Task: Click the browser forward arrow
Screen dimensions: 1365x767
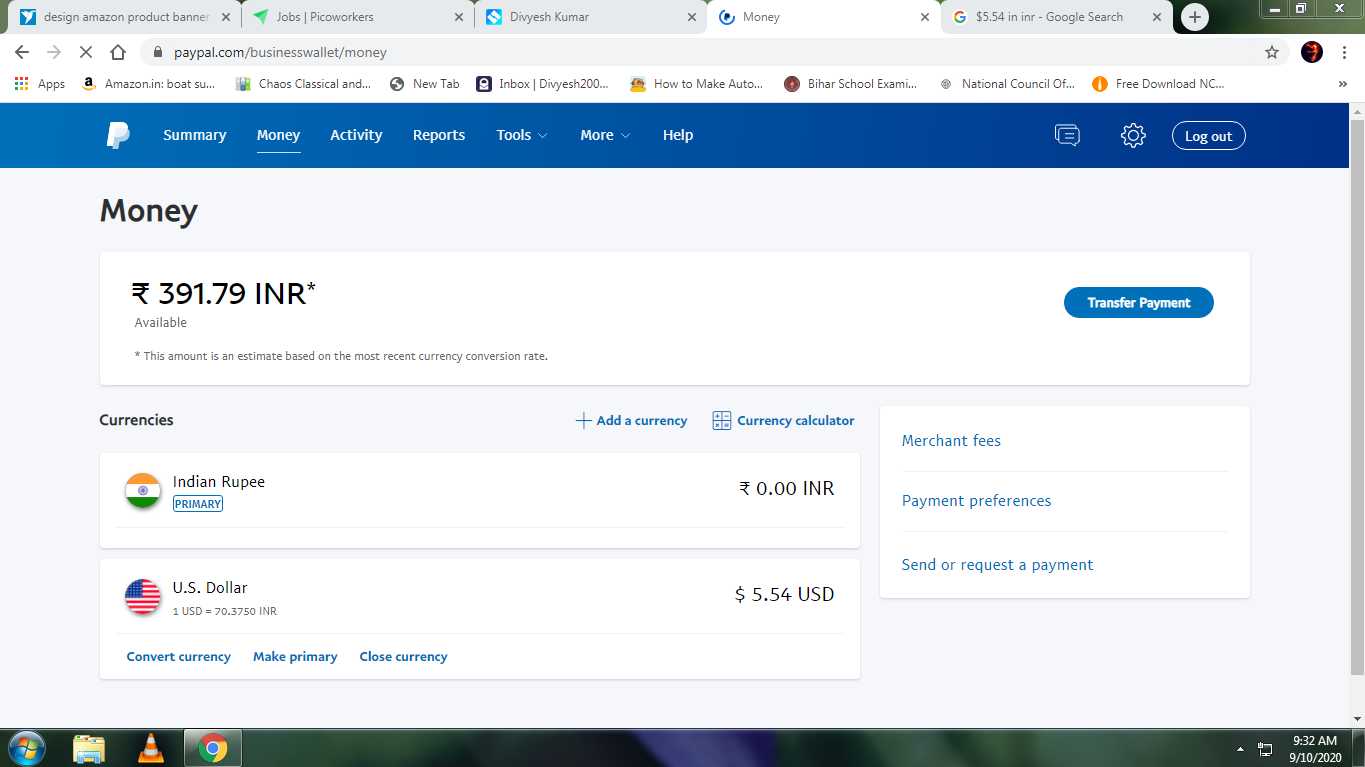Action: (54, 52)
